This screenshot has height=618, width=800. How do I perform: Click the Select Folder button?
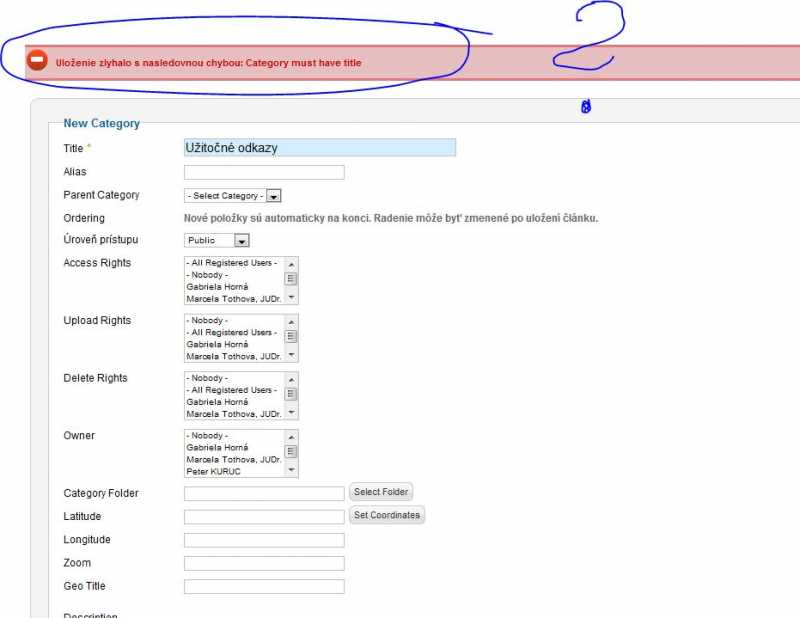[x=381, y=492]
